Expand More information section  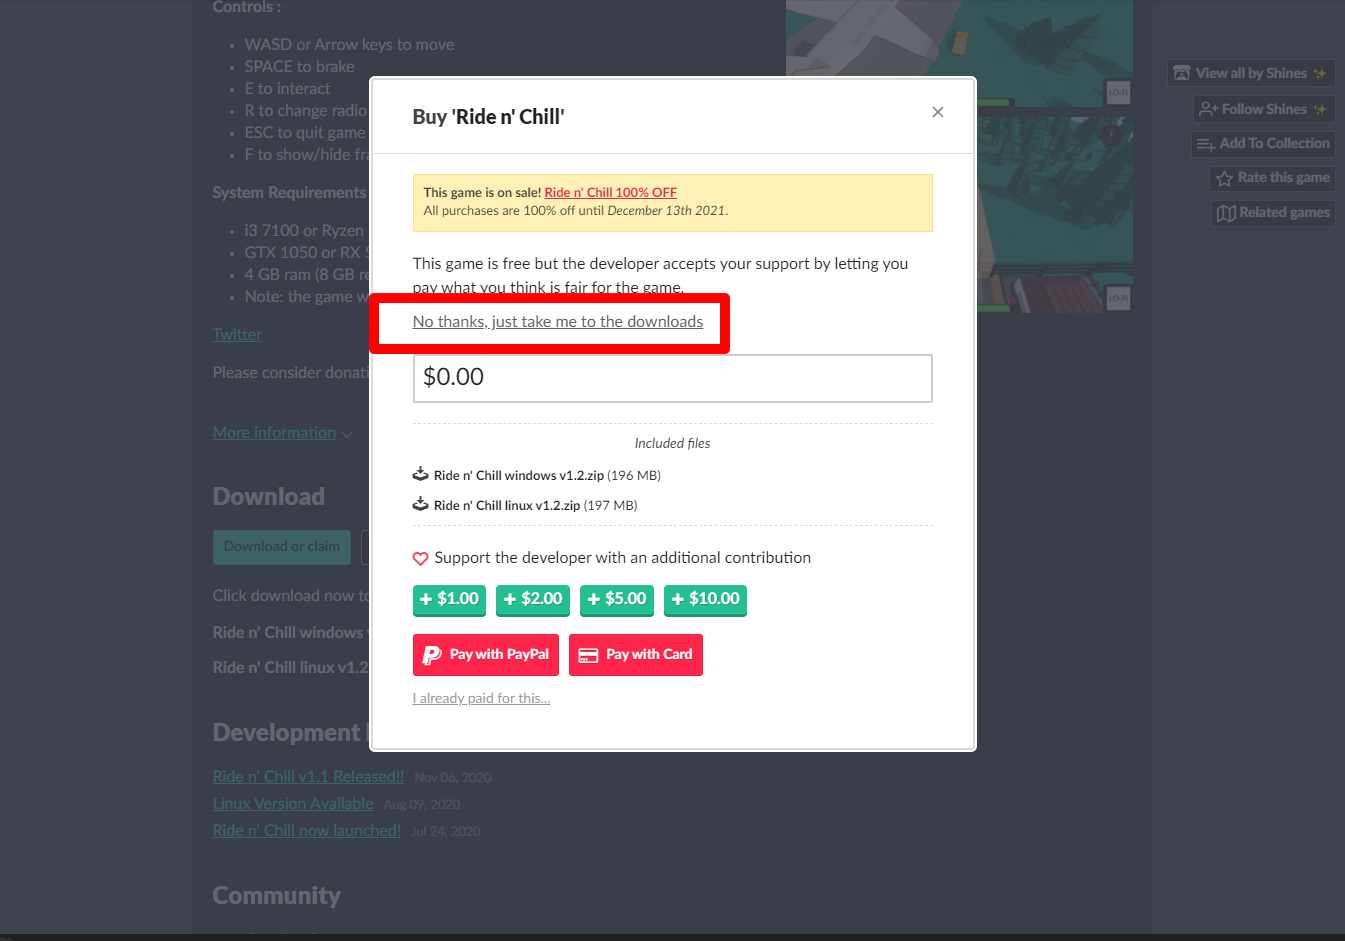[282, 433]
